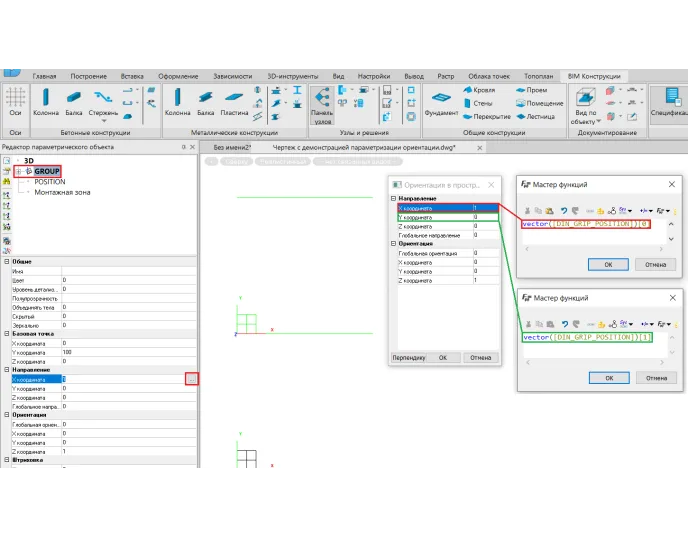Select the Перекрытие slab tool
Screen dimensions: 688x537
click(487, 117)
